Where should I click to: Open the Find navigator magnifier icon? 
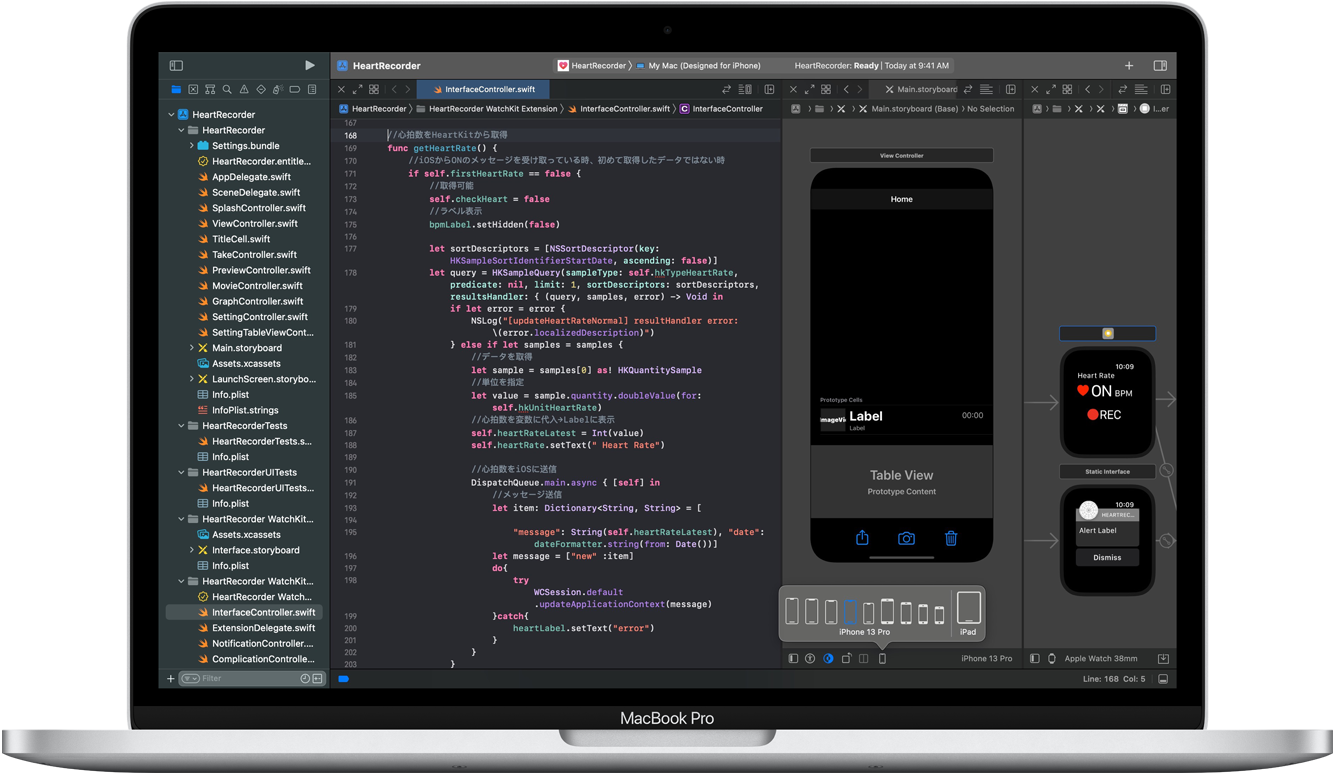(227, 90)
